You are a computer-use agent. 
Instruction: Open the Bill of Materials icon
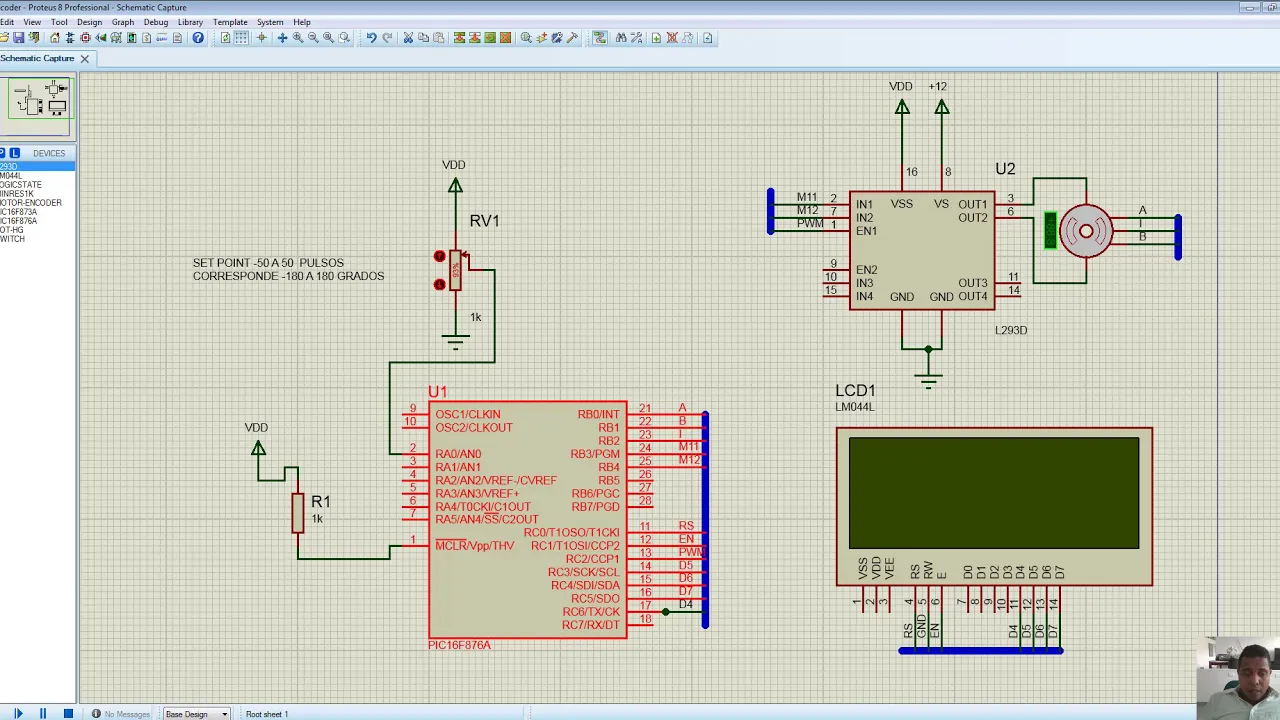click(x=146, y=38)
